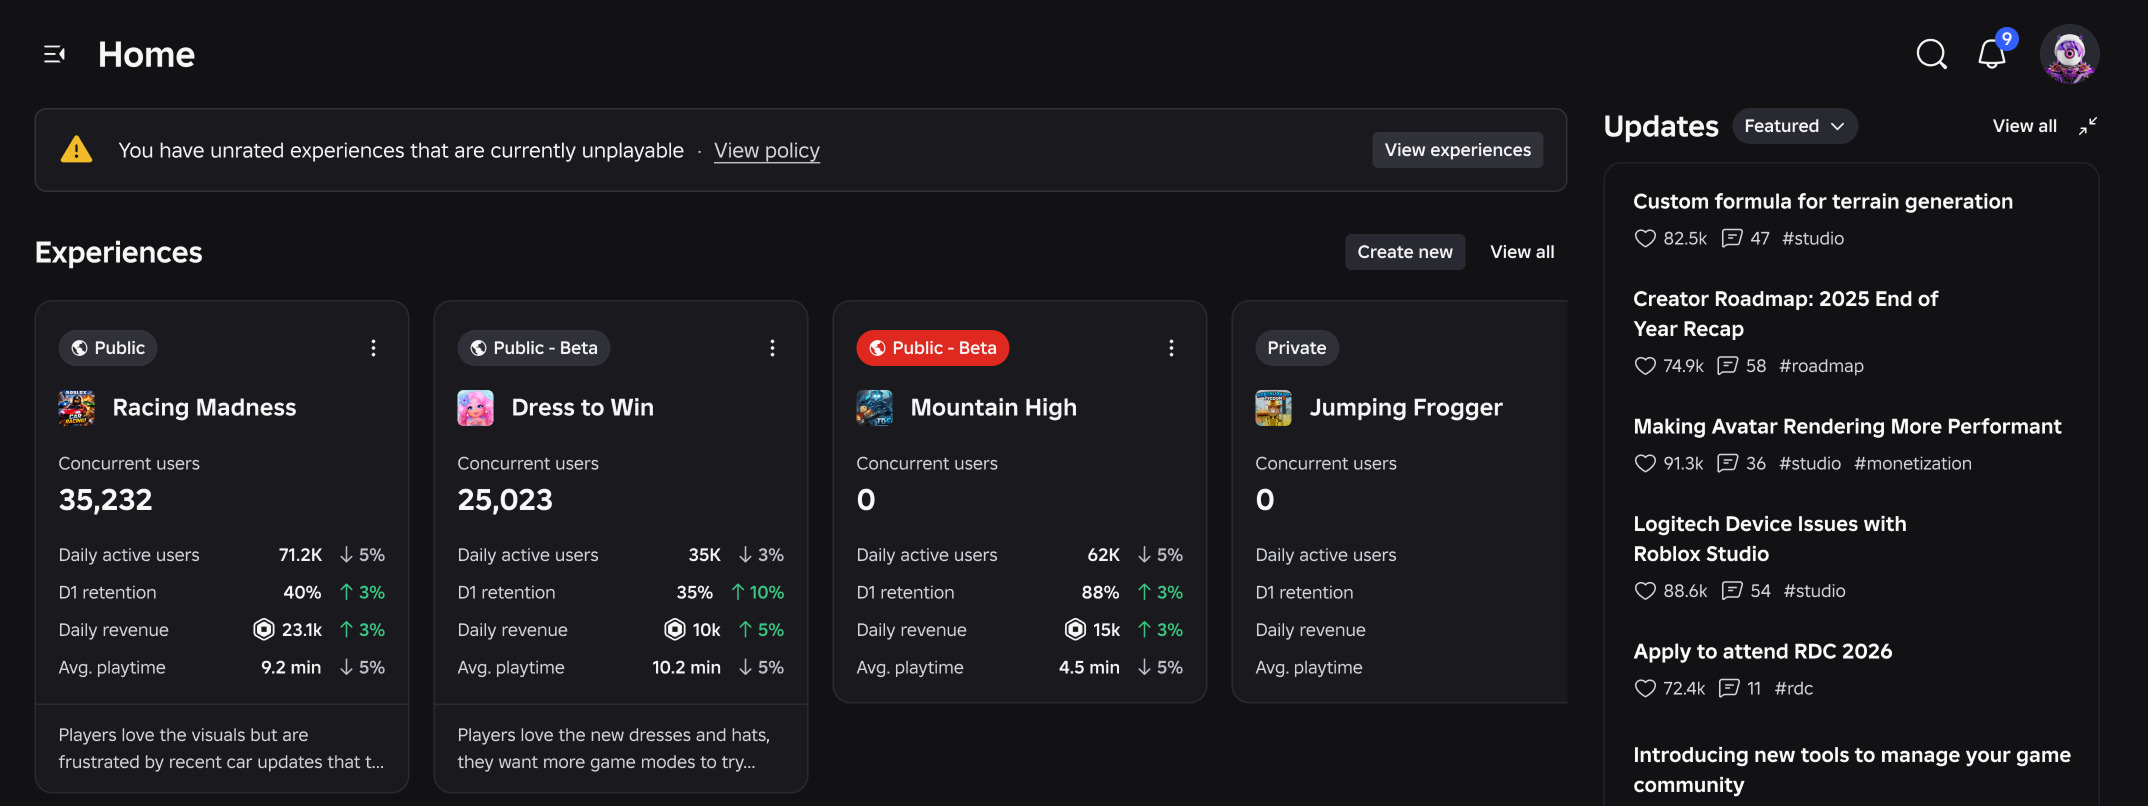Like the Logitech Device Issues post heart
The height and width of the screenshot is (806, 2148).
coord(1645,591)
